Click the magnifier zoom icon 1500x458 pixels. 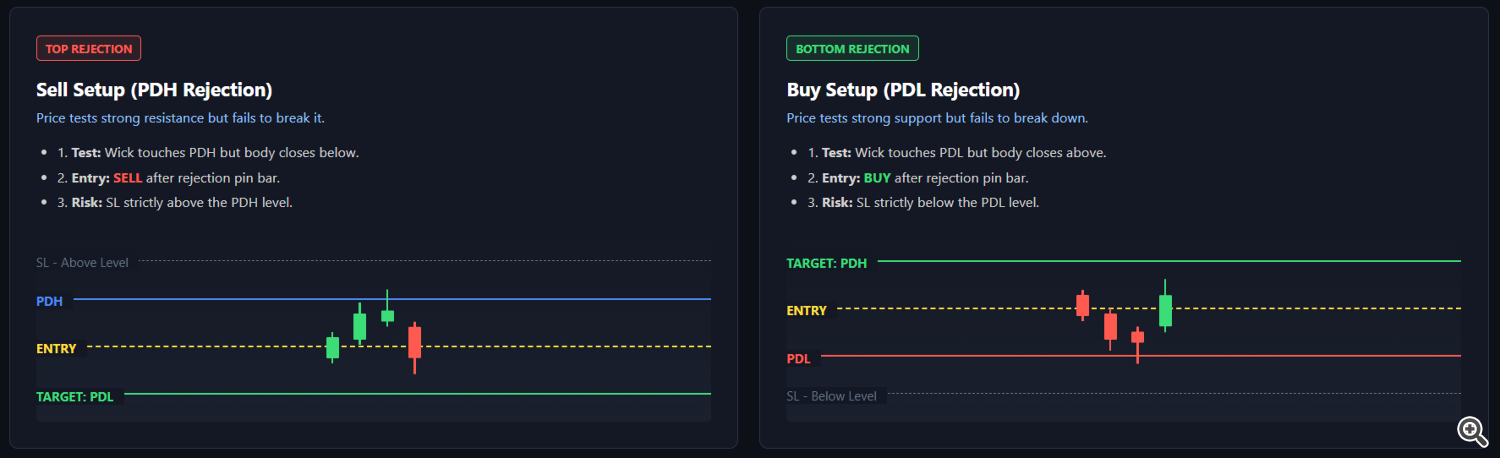[1472, 430]
